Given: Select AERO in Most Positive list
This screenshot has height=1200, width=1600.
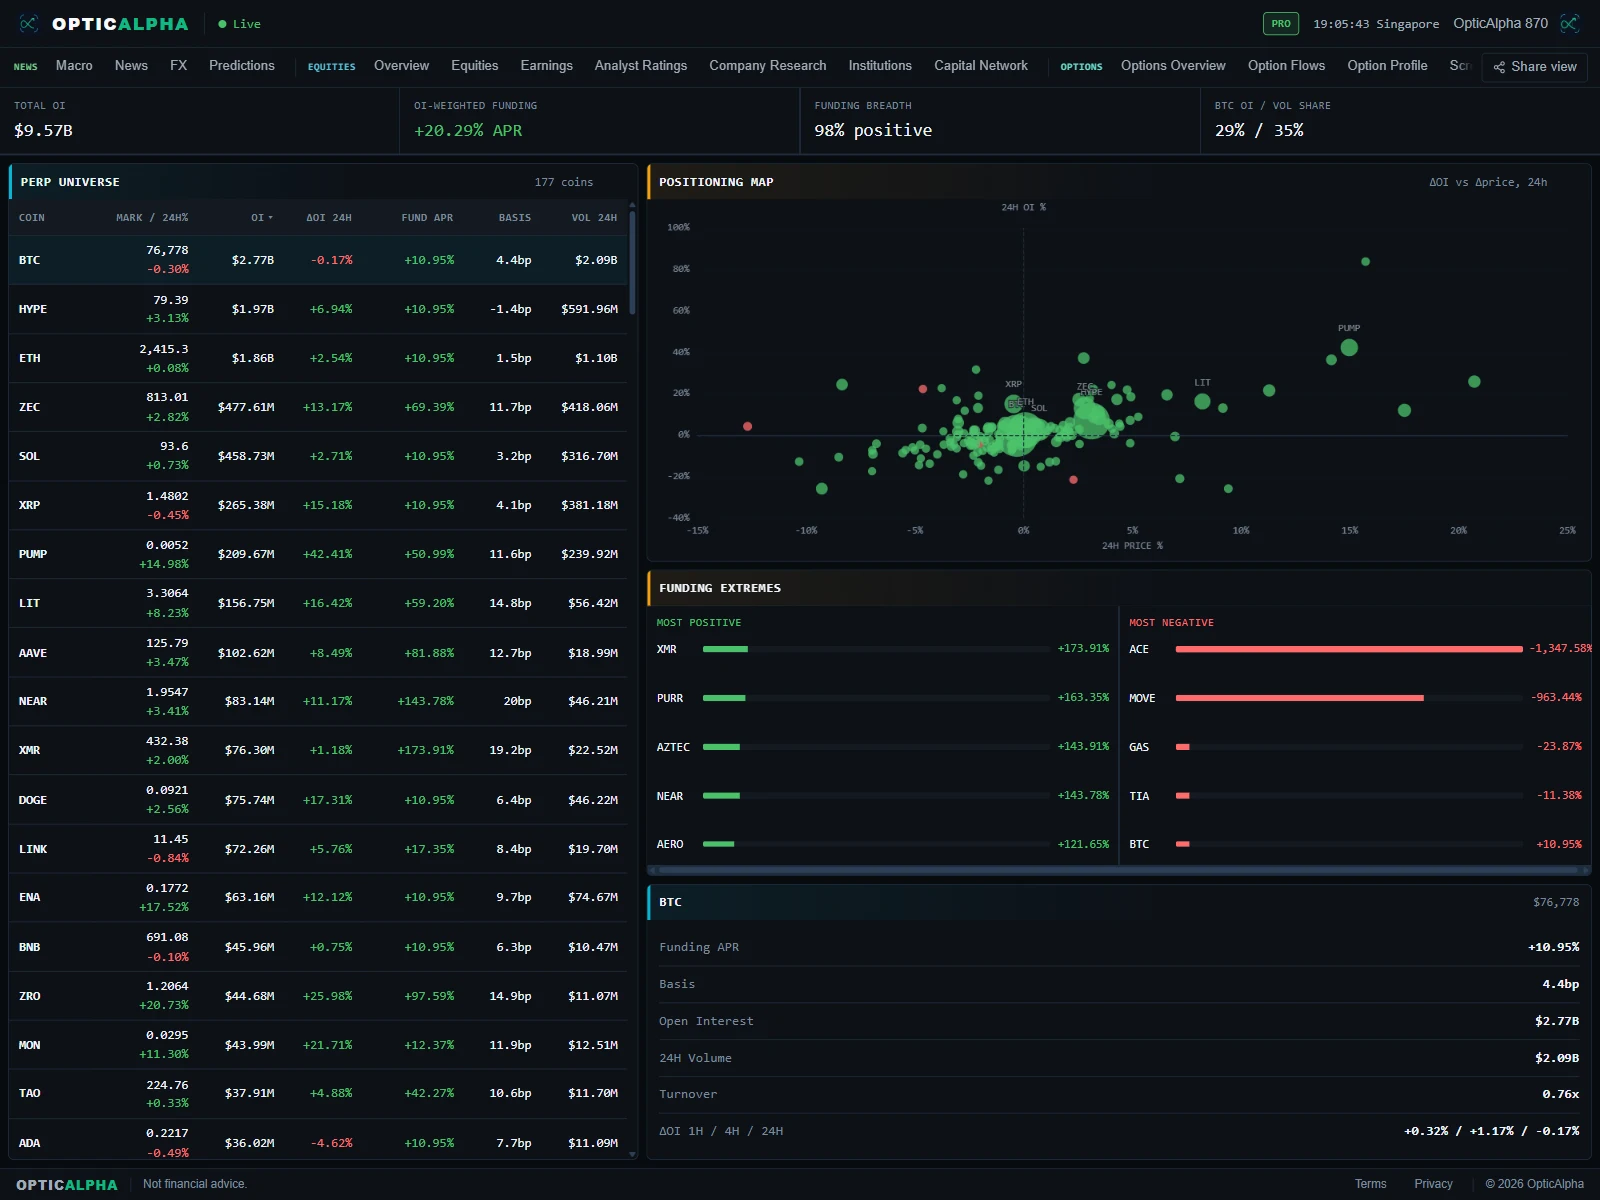Looking at the screenshot, I should pyautogui.click(x=883, y=844).
